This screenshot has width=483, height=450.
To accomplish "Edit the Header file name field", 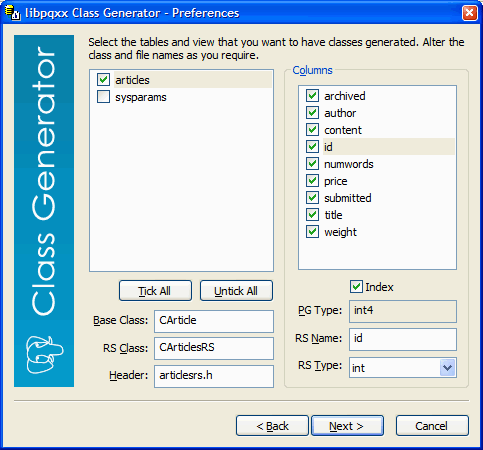I will (x=214, y=376).
